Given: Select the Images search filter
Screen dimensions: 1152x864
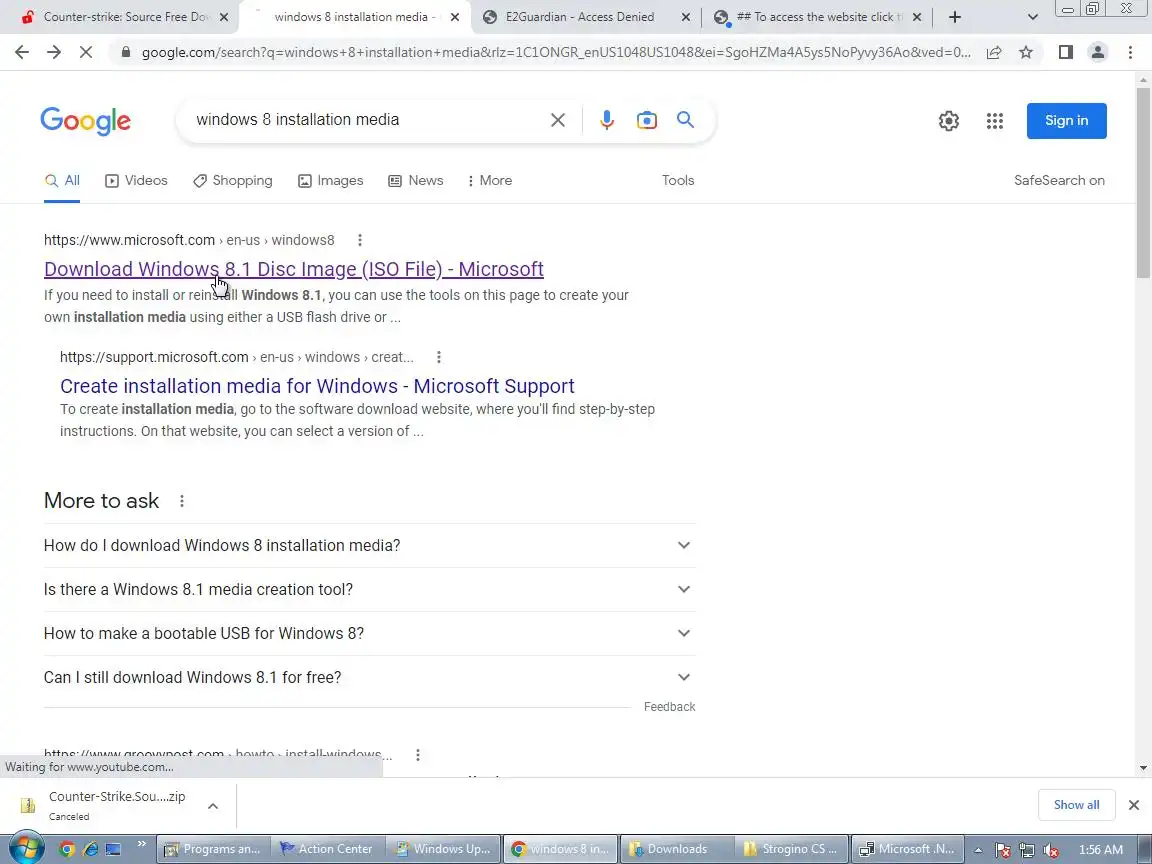Looking at the screenshot, I should tap(331, 181).
